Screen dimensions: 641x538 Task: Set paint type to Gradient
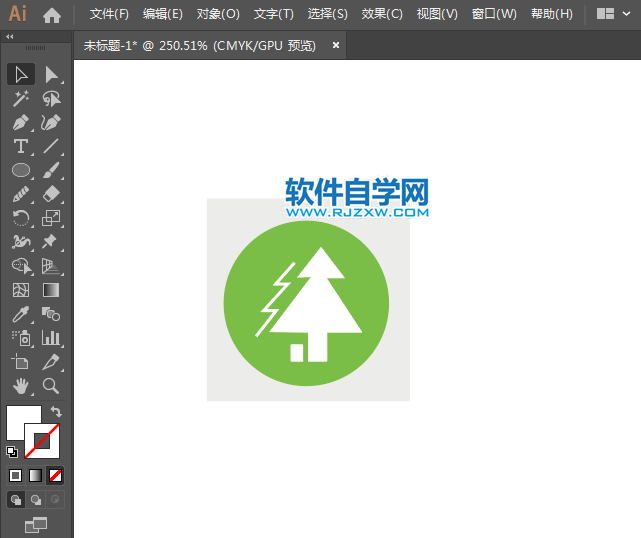pos(36,475)
